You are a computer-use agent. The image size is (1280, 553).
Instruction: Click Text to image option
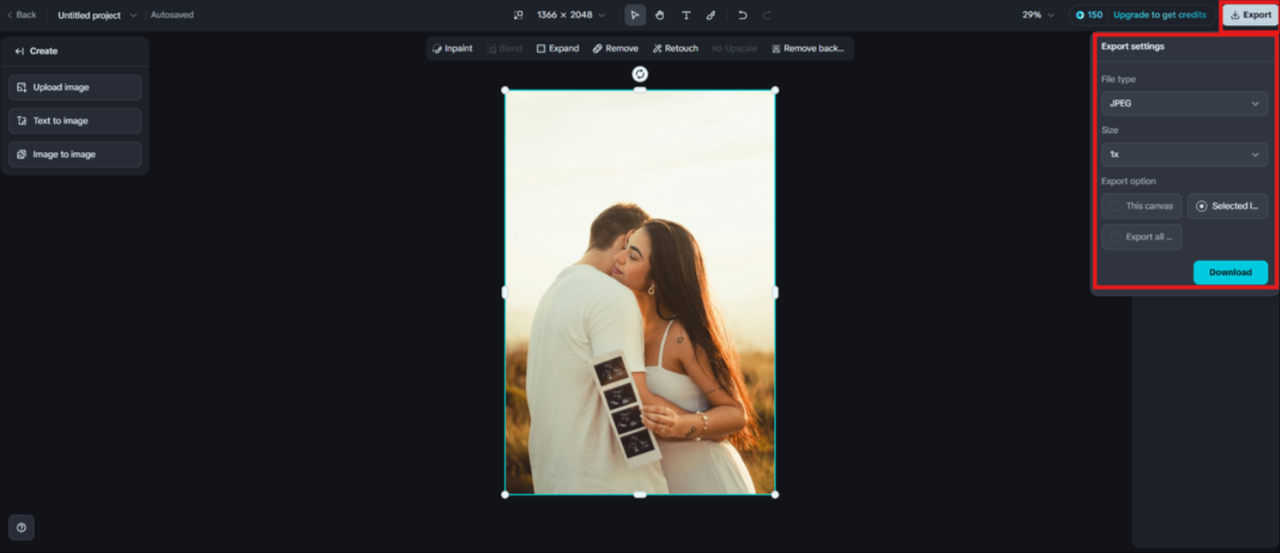75,121
